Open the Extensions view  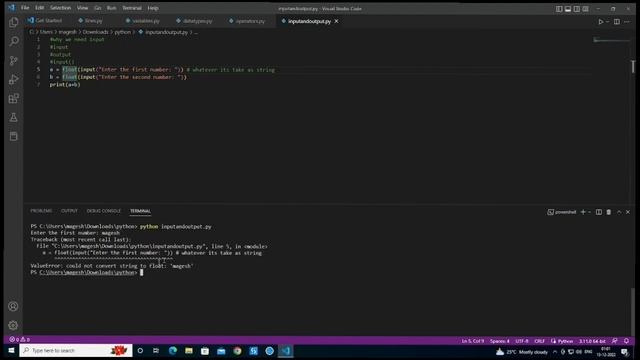tap(13, 98)
